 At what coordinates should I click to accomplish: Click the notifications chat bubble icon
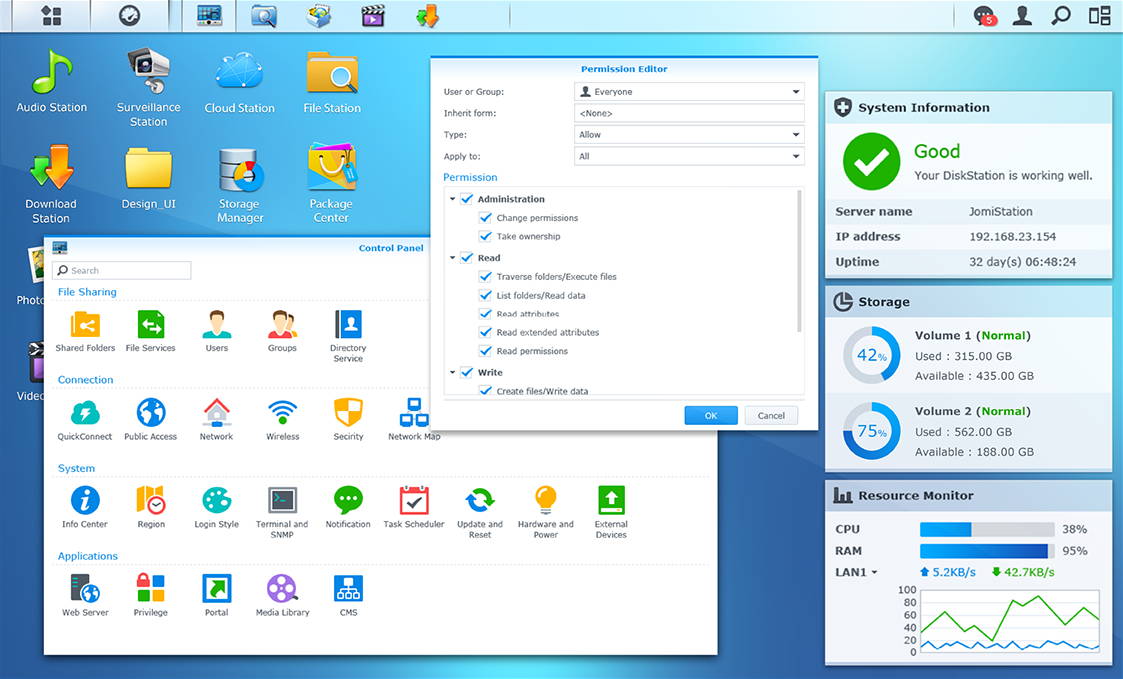(984, 16)
